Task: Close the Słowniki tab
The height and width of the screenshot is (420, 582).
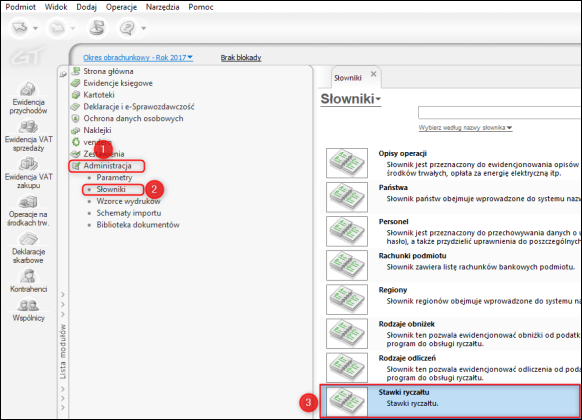Action: coord(373,74)
